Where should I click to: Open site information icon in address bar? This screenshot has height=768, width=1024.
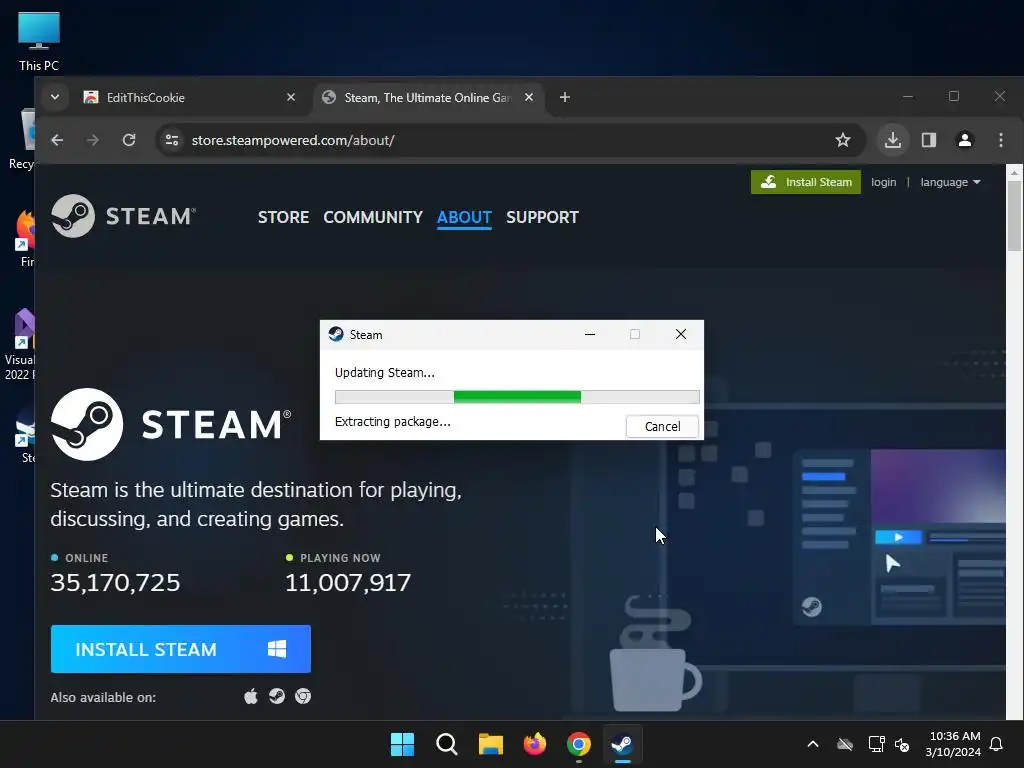click(x=172, y=140)
